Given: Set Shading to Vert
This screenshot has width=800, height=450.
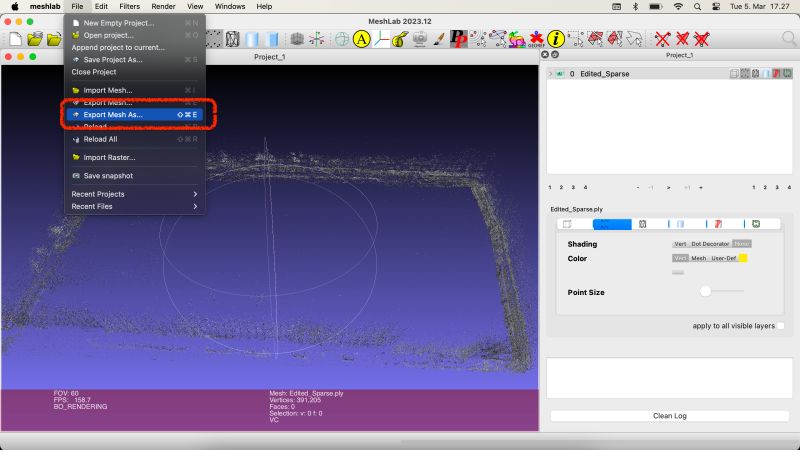Looking at the screenshot, I should point(680,244).
